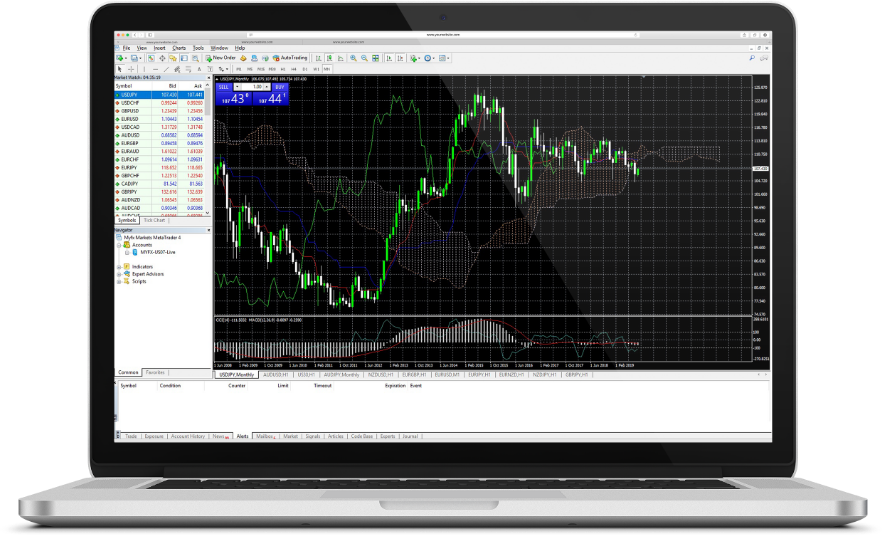This screenshot has width=882, height=535.
Task: Open the Indicators list dropdown icon
Action: (415, 58)
